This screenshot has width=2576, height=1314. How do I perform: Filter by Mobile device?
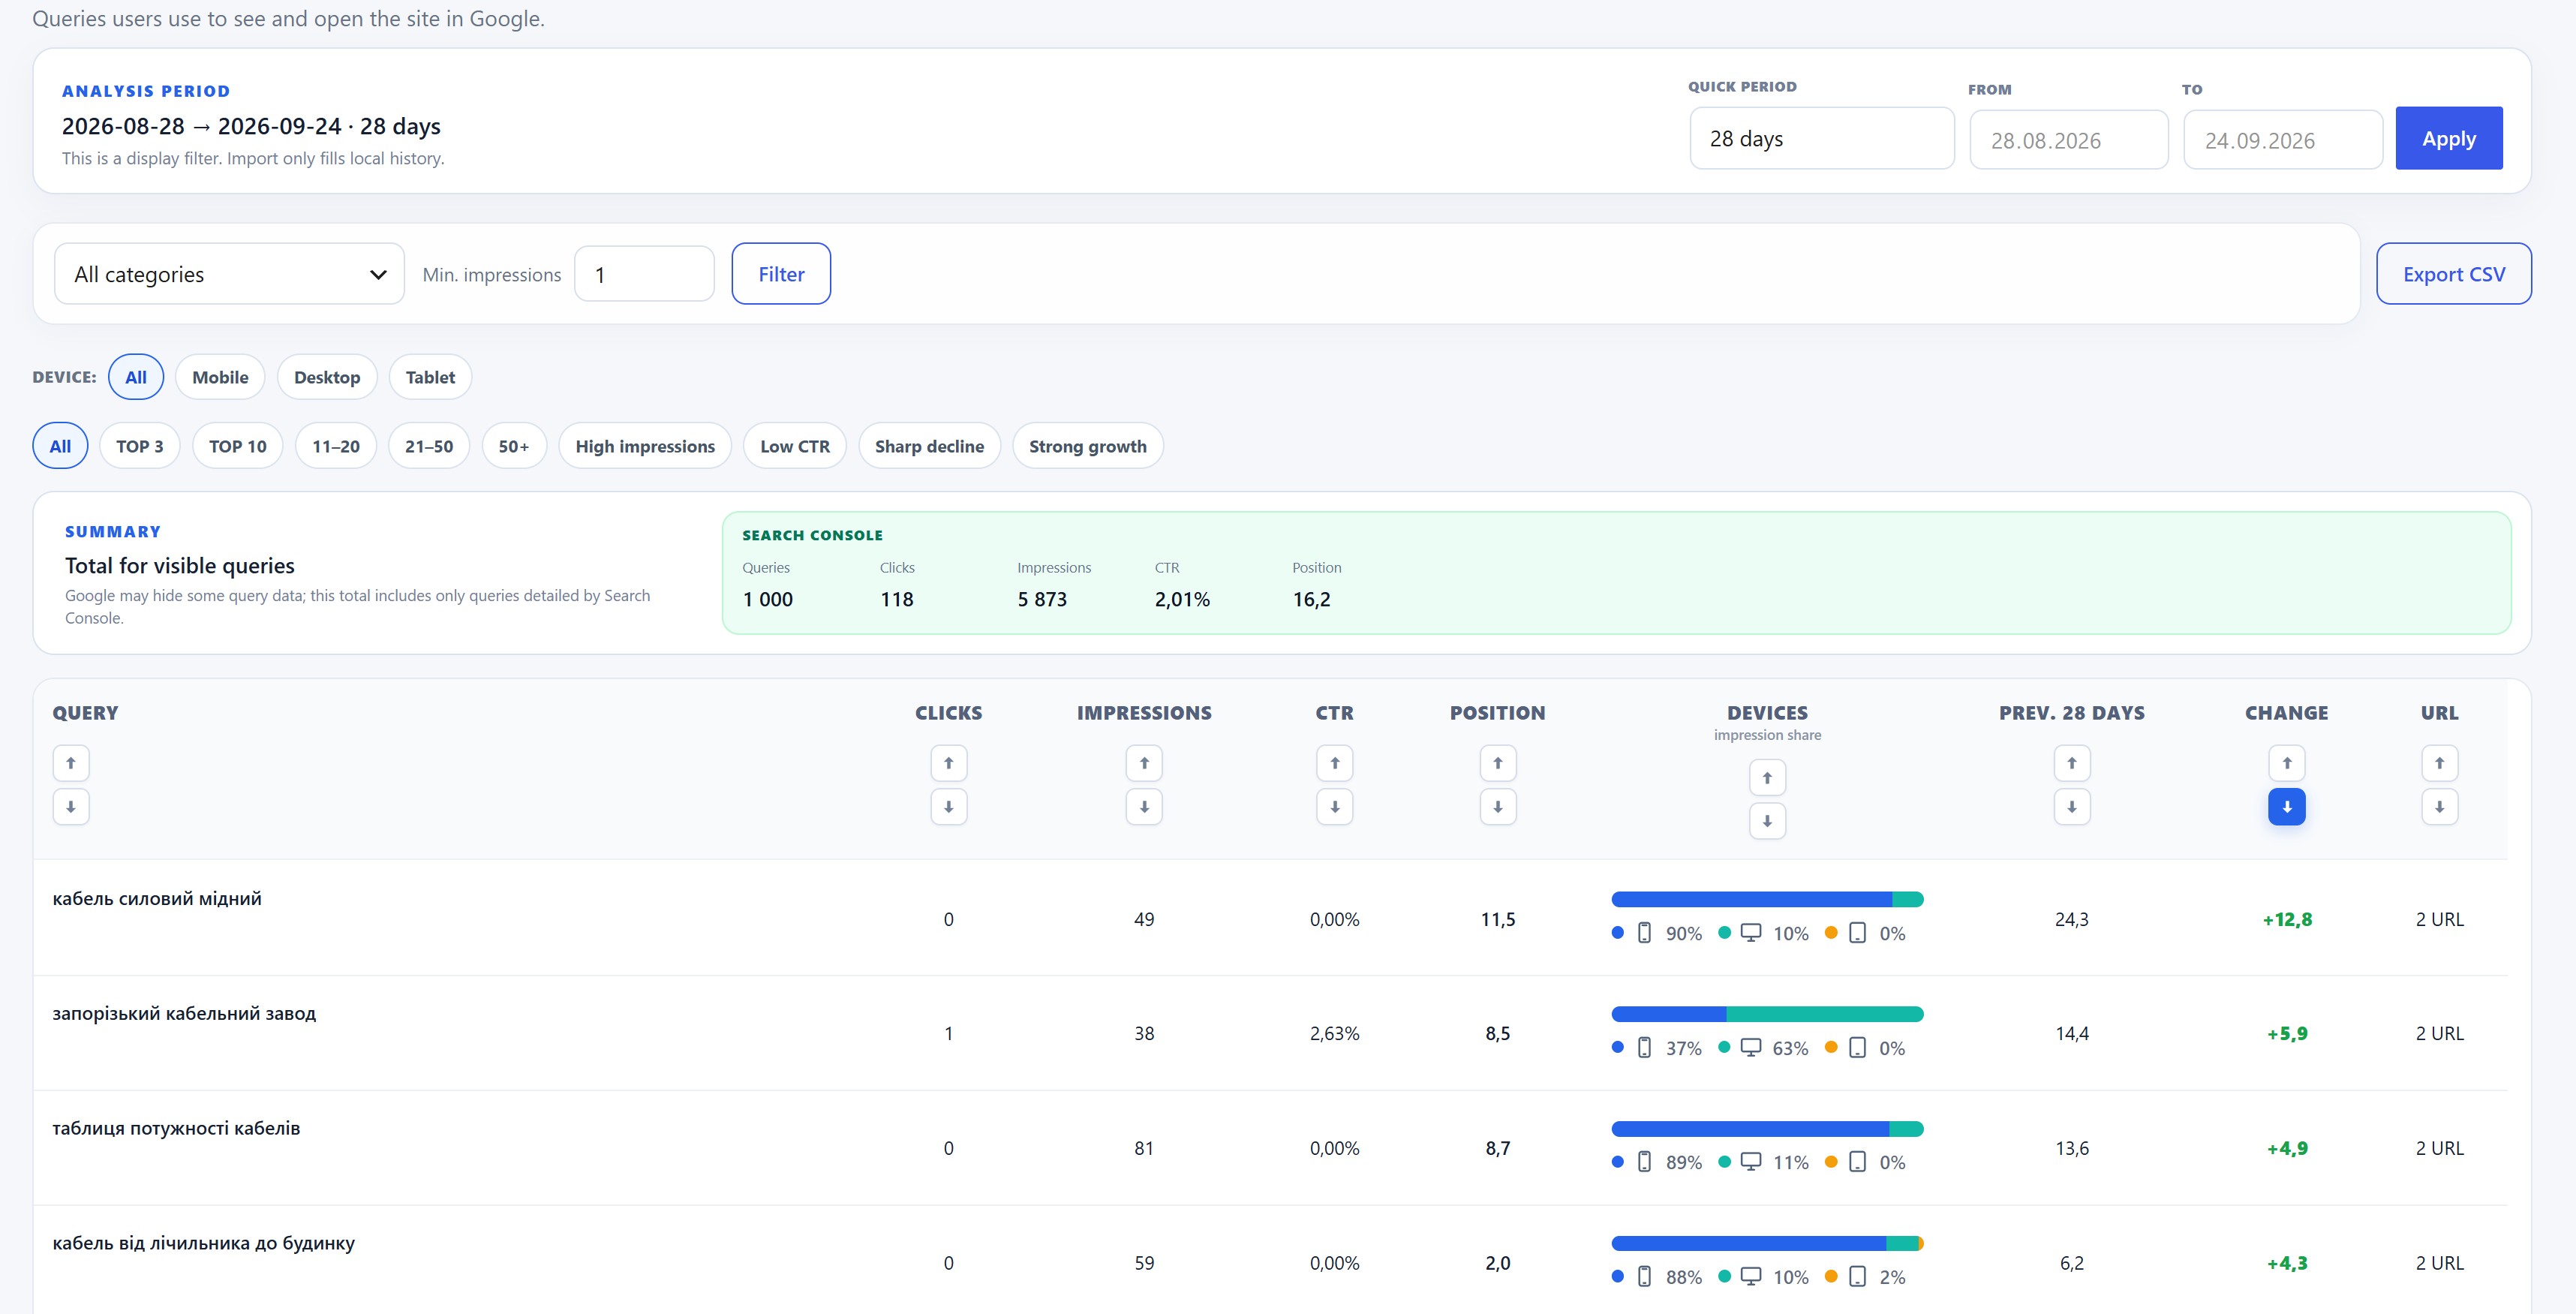pyautogui.click(x=220, y=377)
